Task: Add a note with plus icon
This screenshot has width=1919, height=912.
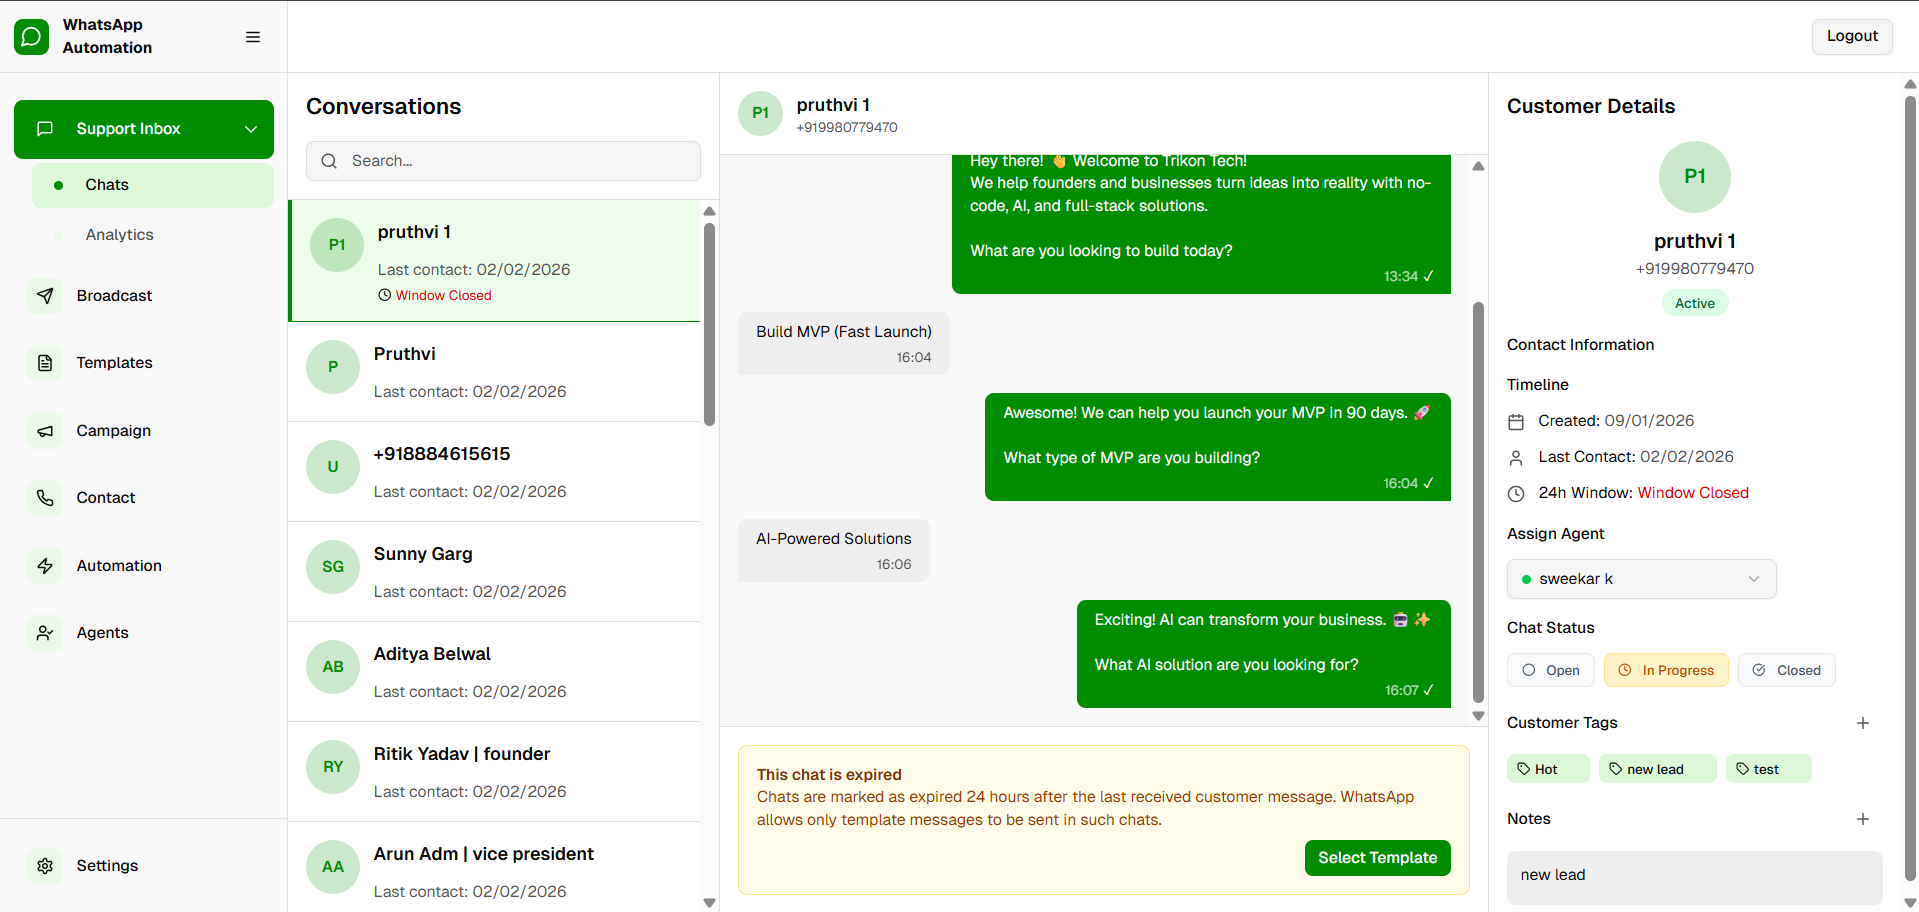Action: 1862,819
